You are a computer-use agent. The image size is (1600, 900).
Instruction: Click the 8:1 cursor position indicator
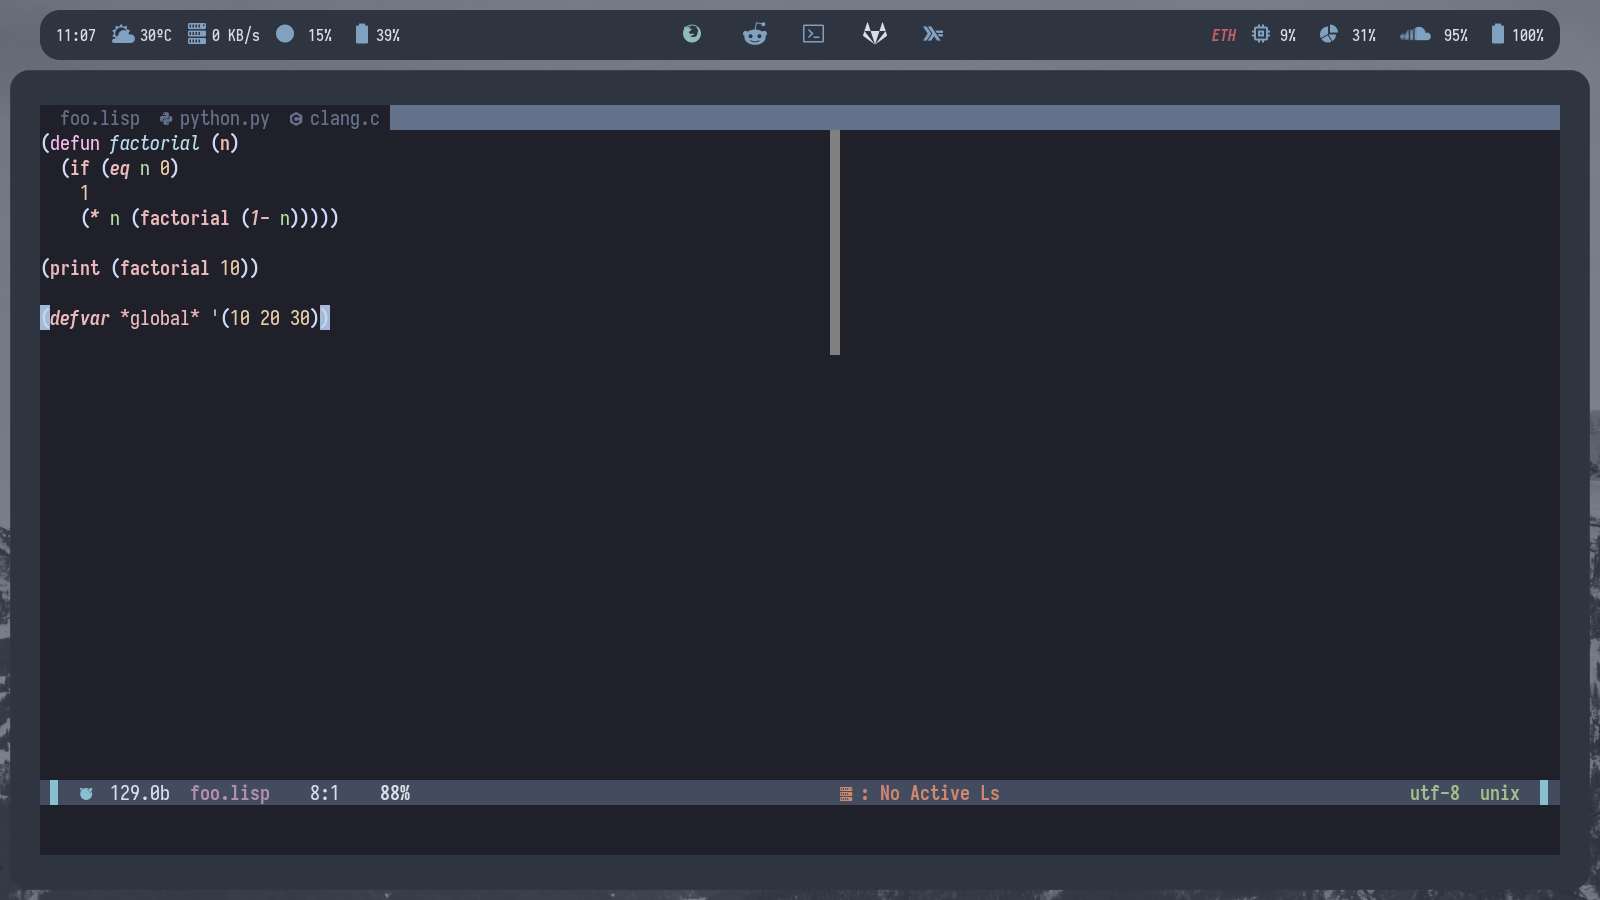tap(324, 793)
